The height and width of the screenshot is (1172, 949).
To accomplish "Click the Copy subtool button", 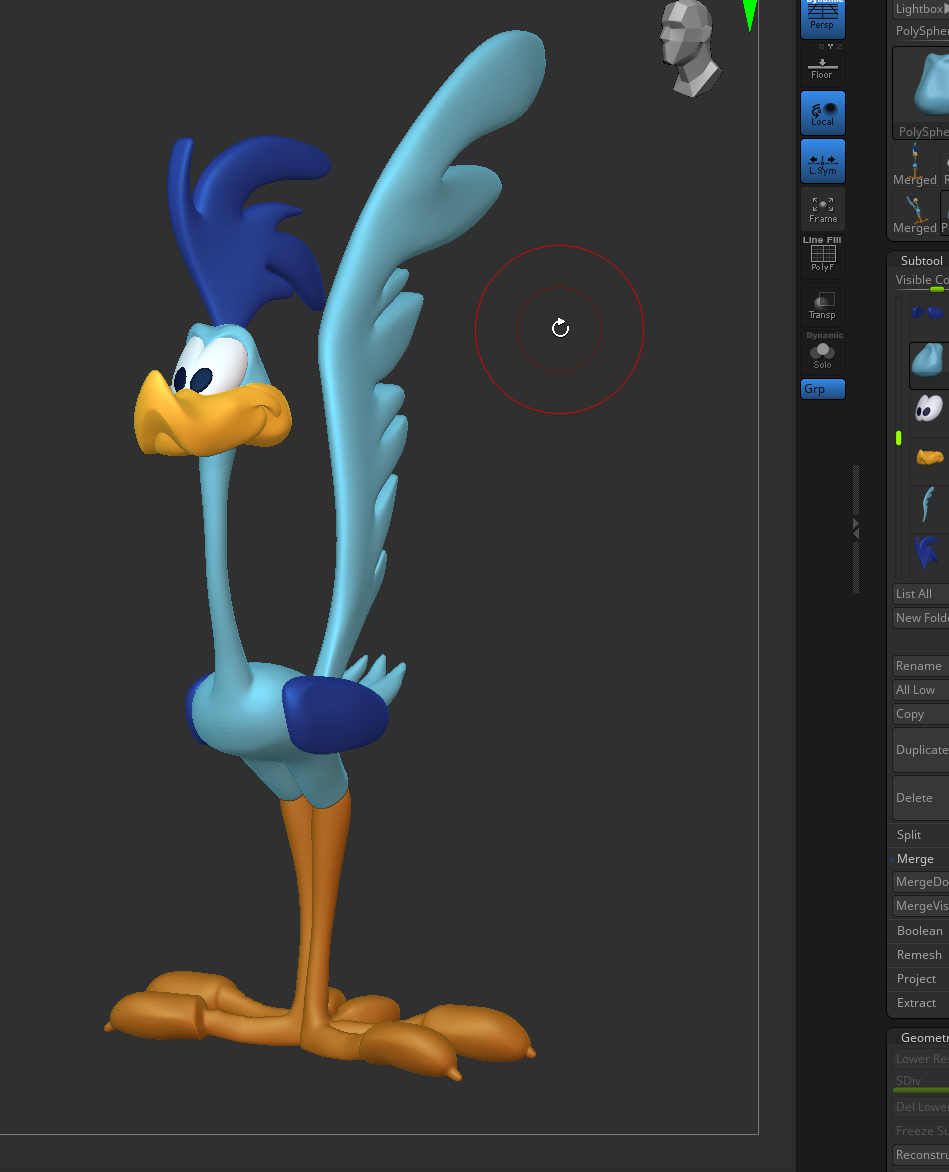I will point(921,714).
